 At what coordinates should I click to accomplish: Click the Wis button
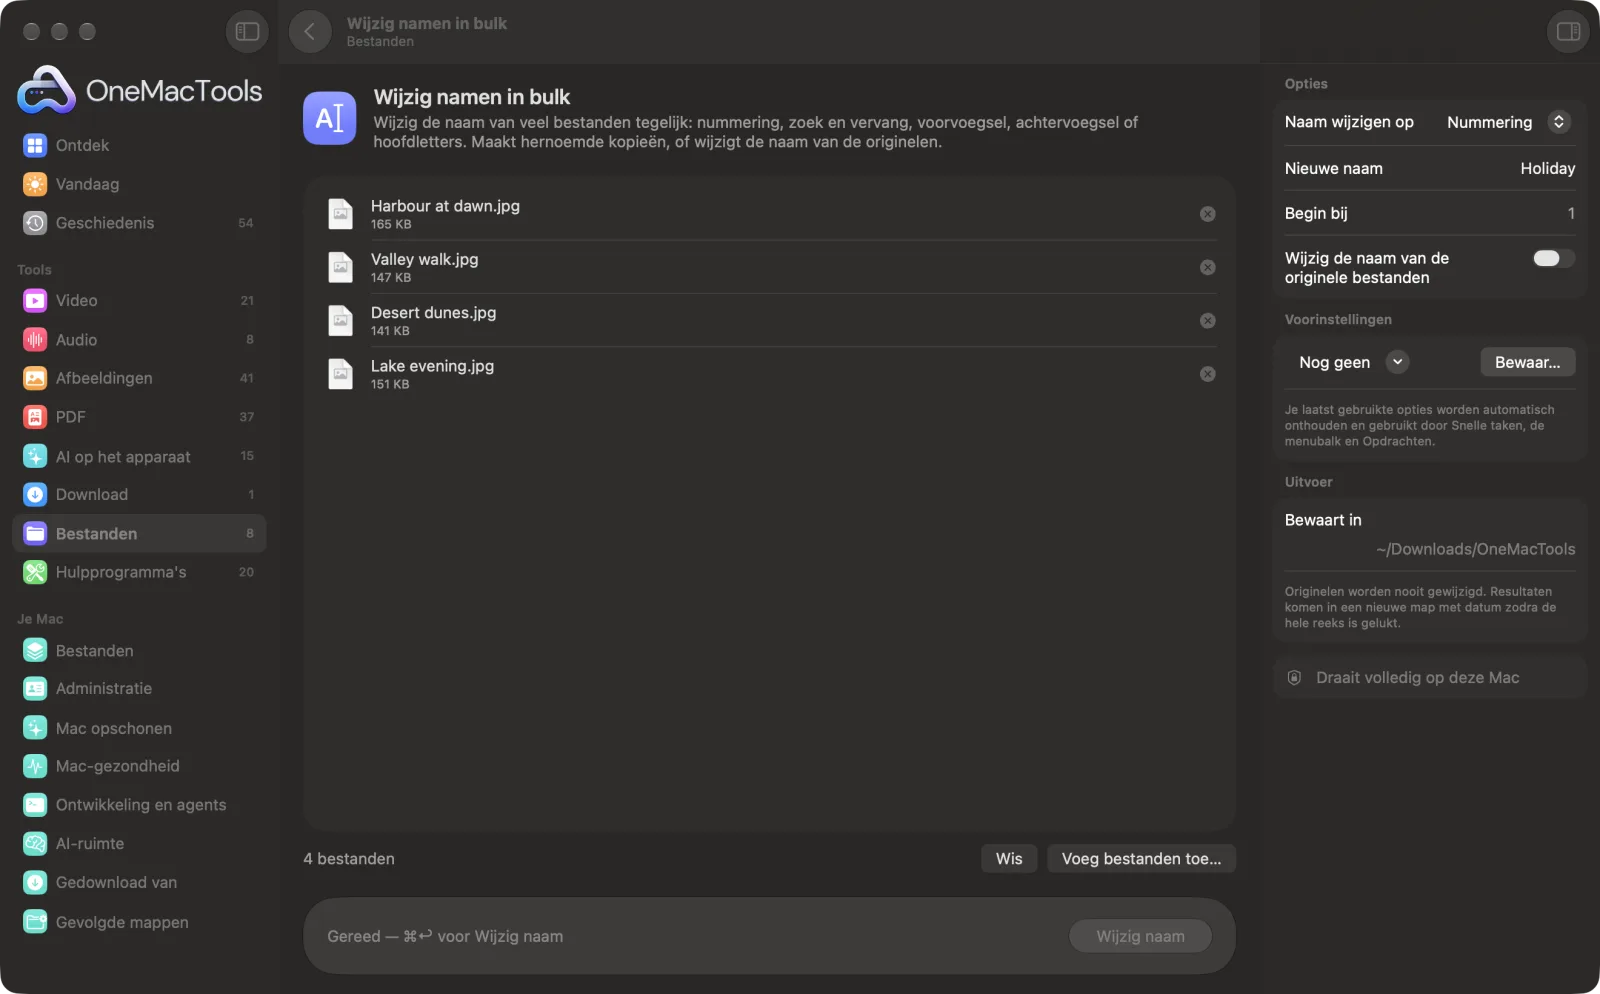click(1009, 859)
